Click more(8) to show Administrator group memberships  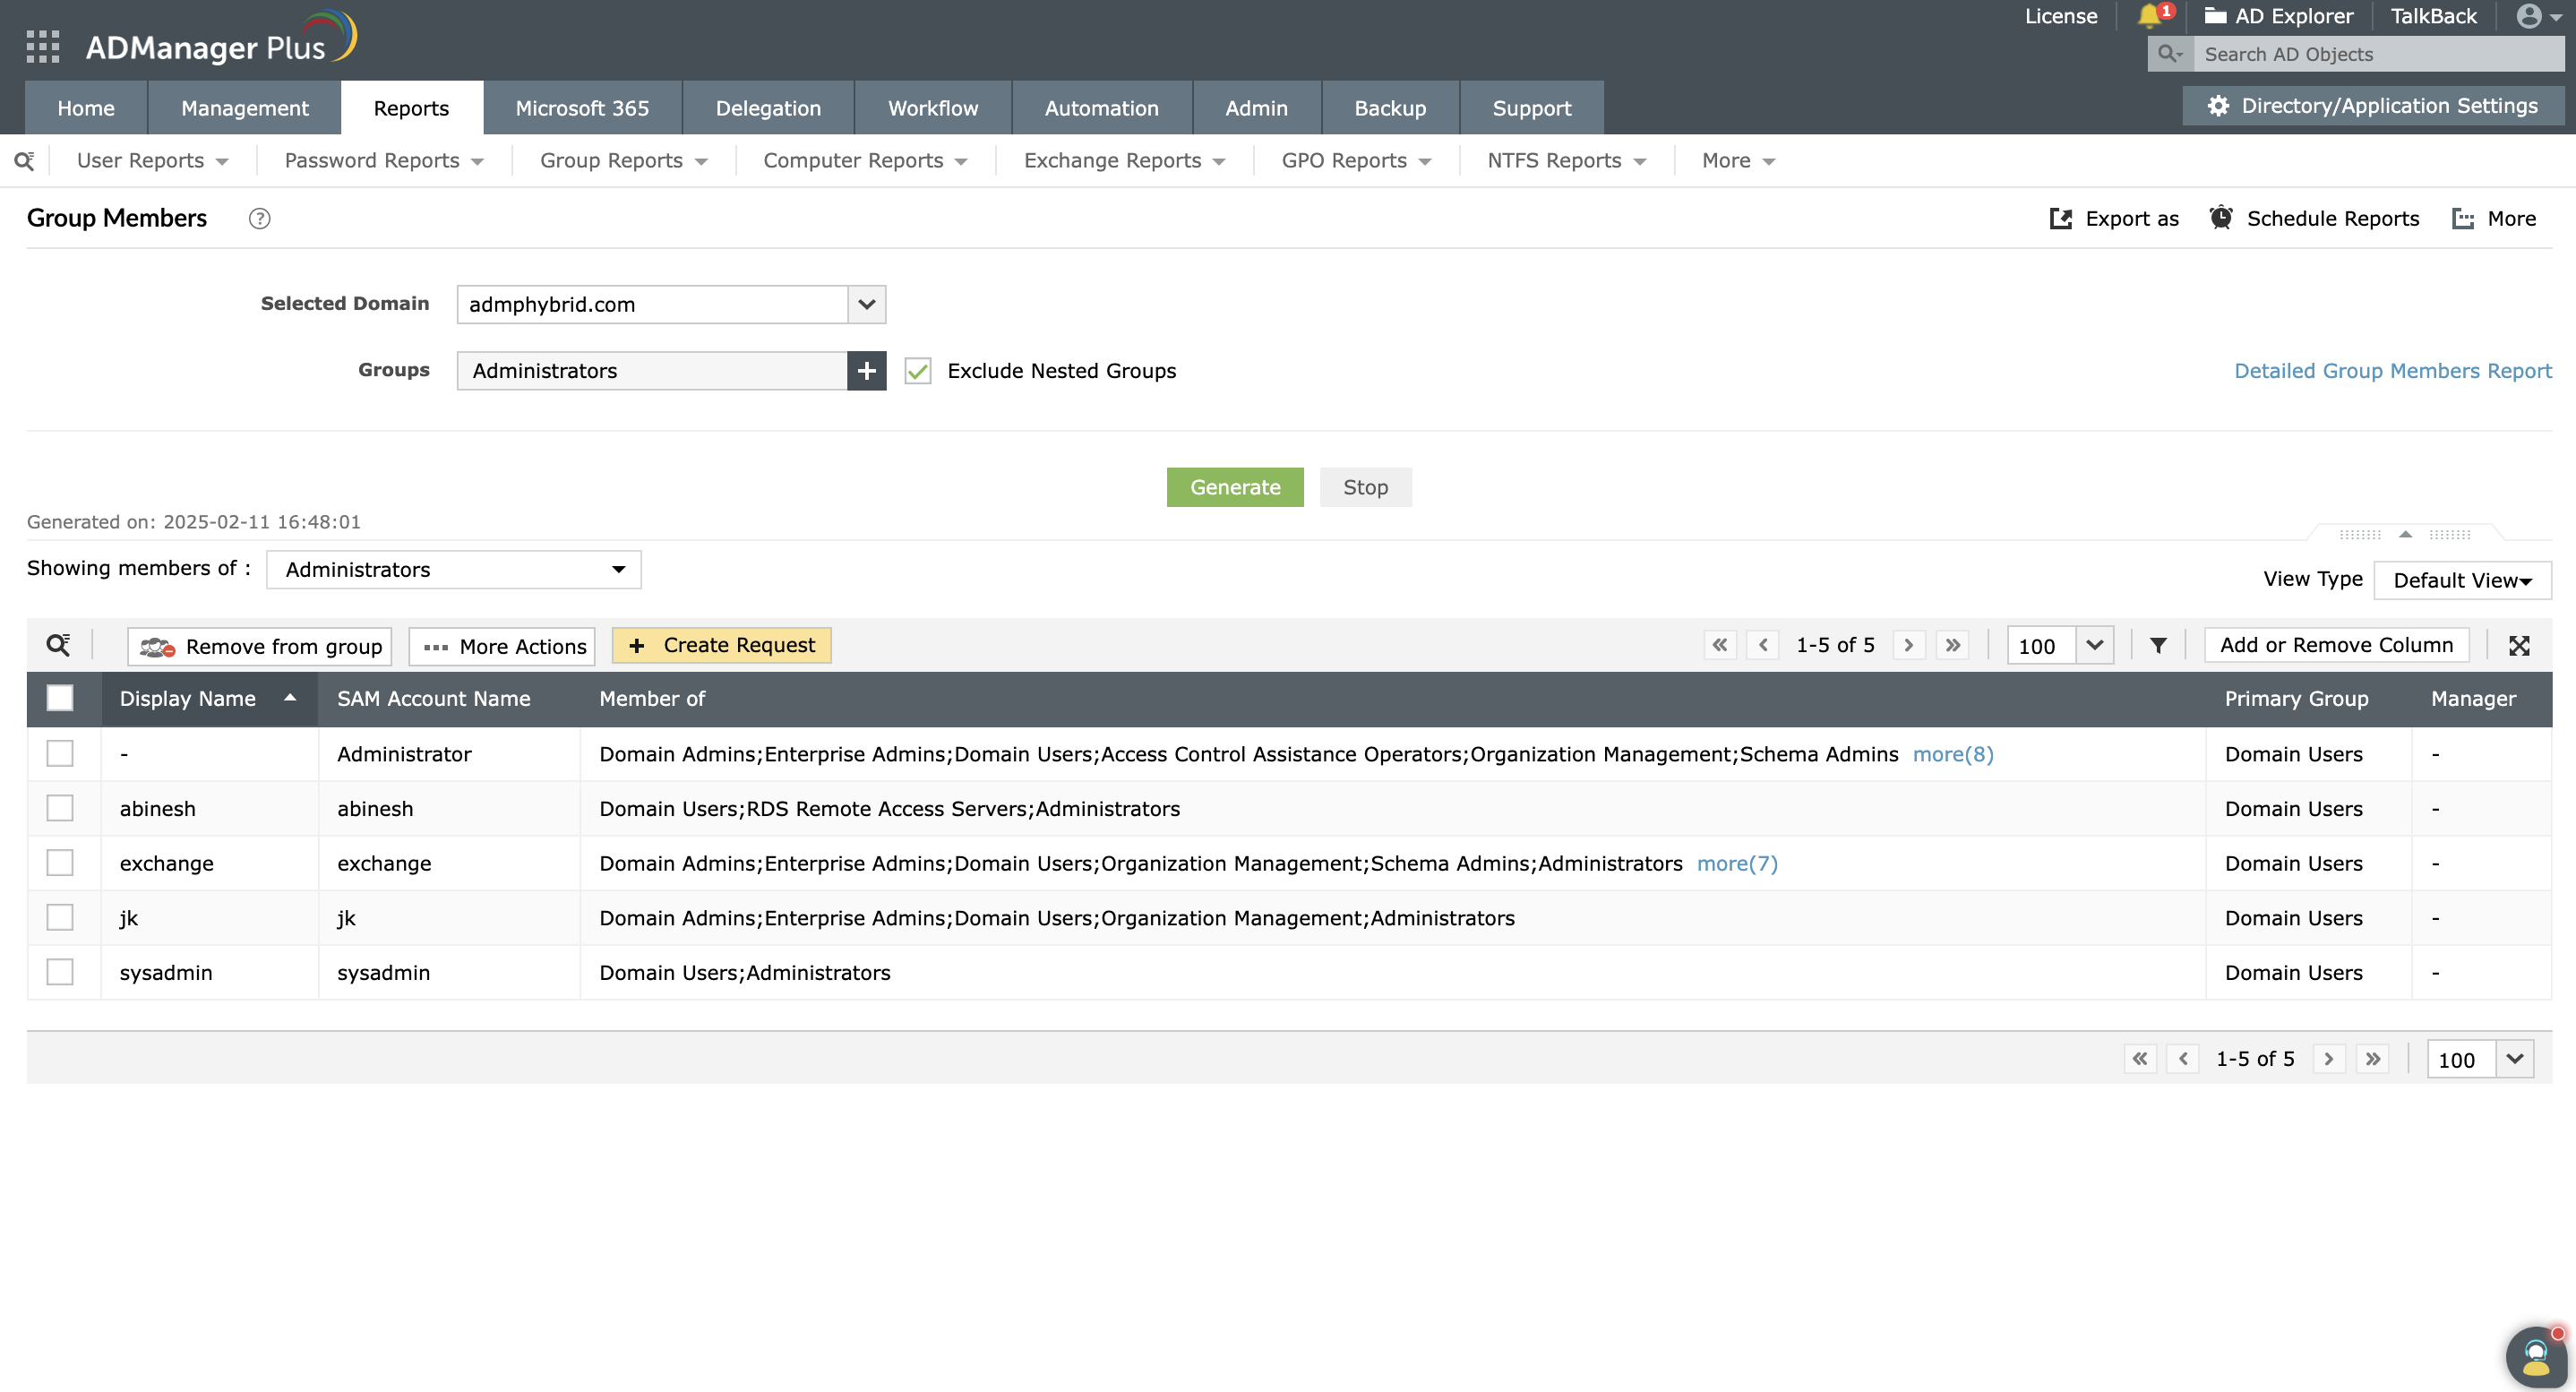click(1951, 755)
